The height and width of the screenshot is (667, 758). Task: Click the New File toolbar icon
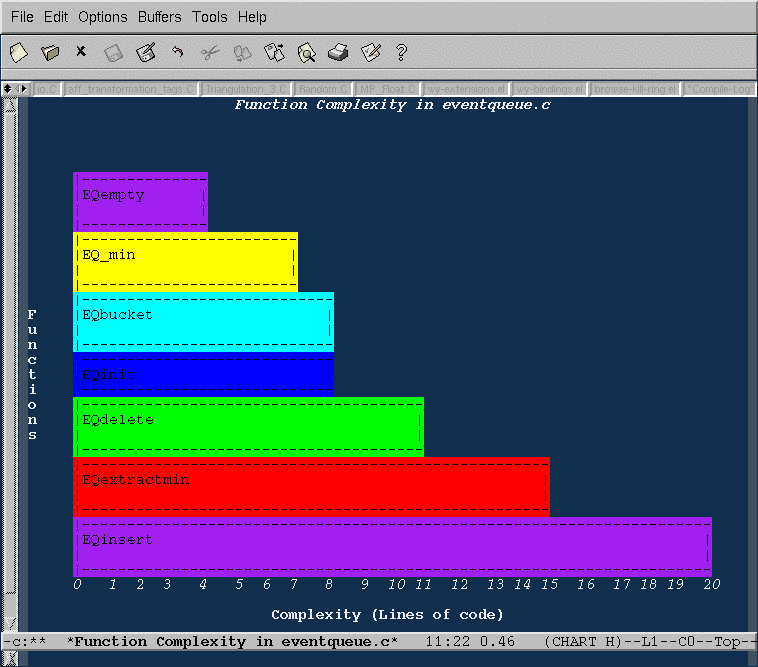pyautogui.click(x=17, y=52)
